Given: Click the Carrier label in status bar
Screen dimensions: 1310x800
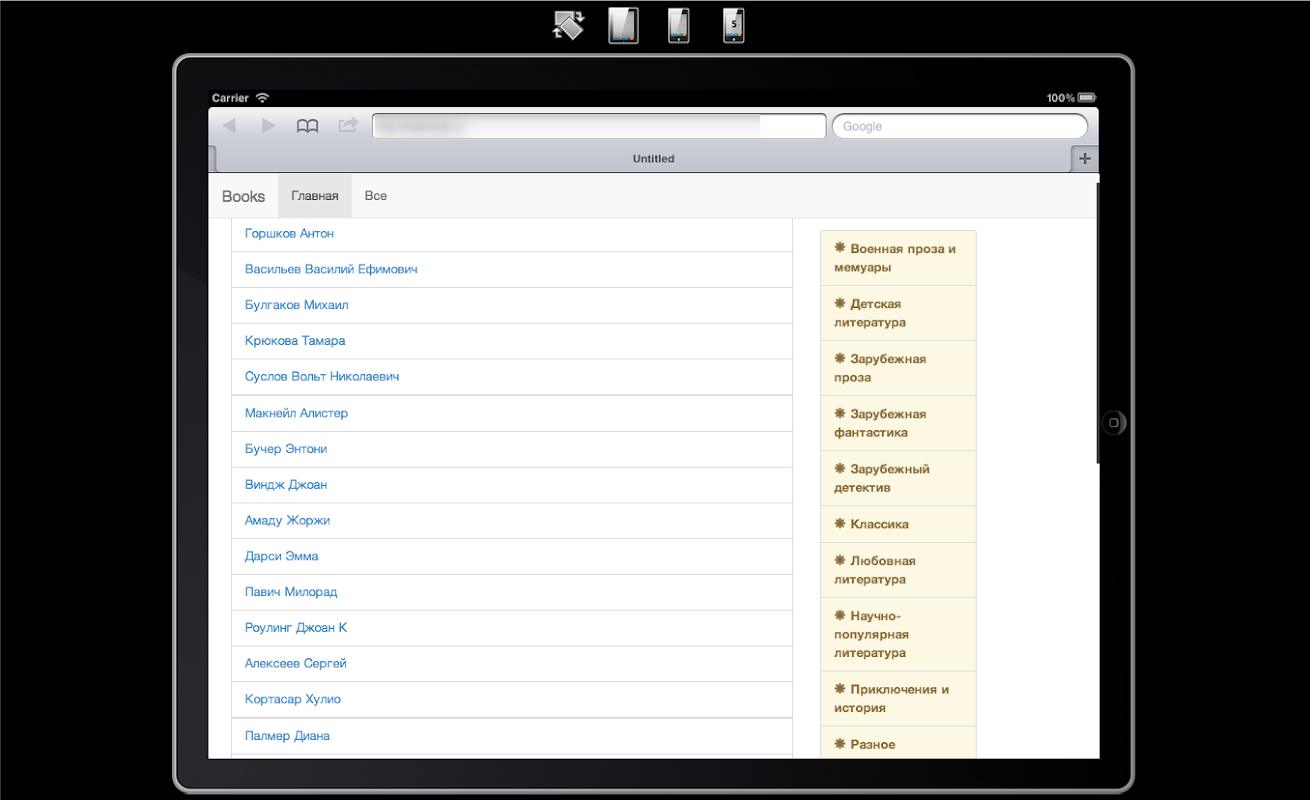Looking at the screenshot, I should pyautogui.click(x=230, y=98).
